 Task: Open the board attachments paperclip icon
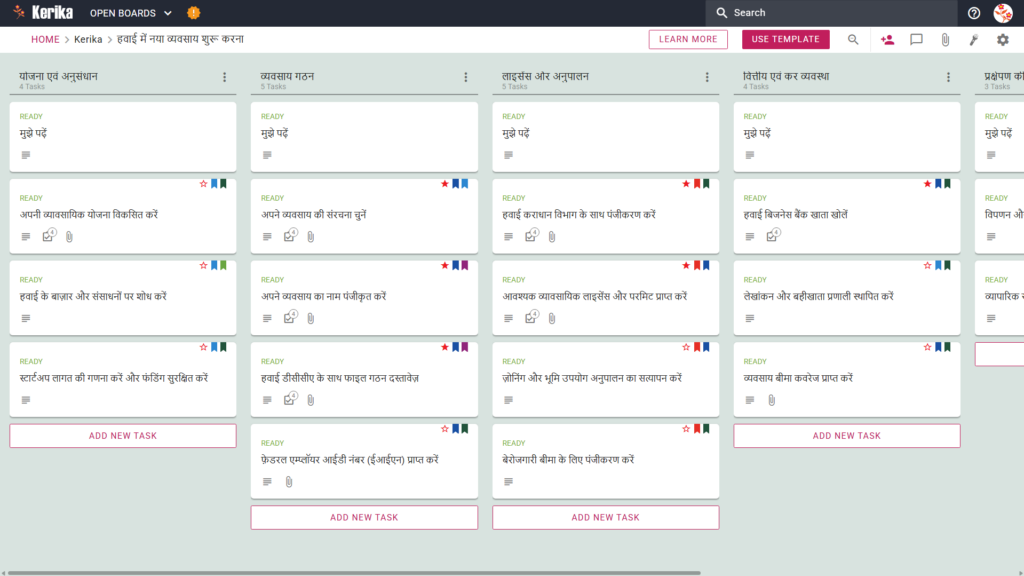(x=945, y=40)
